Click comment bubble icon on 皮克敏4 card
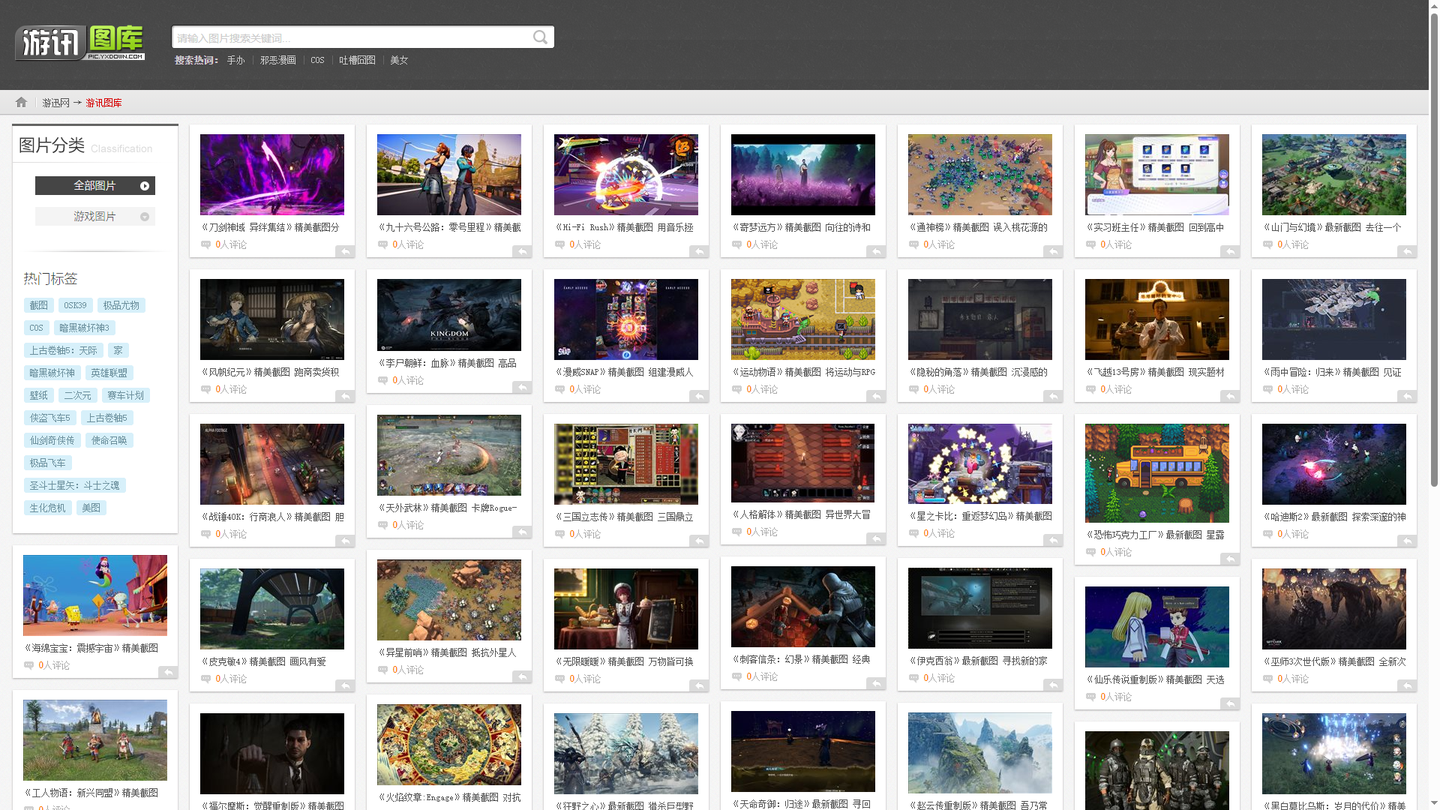 [x=206, y=679]
